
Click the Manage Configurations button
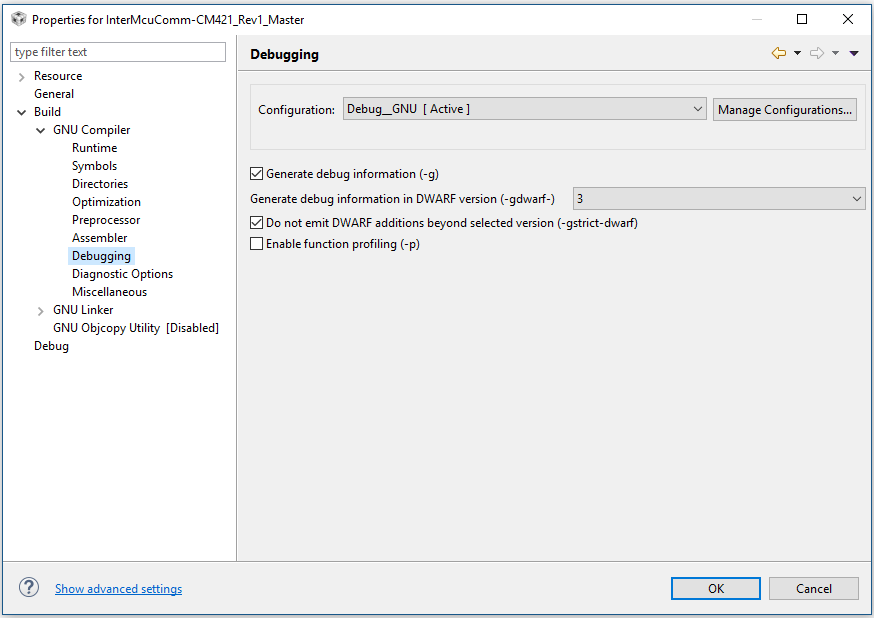tap(785, 109)
